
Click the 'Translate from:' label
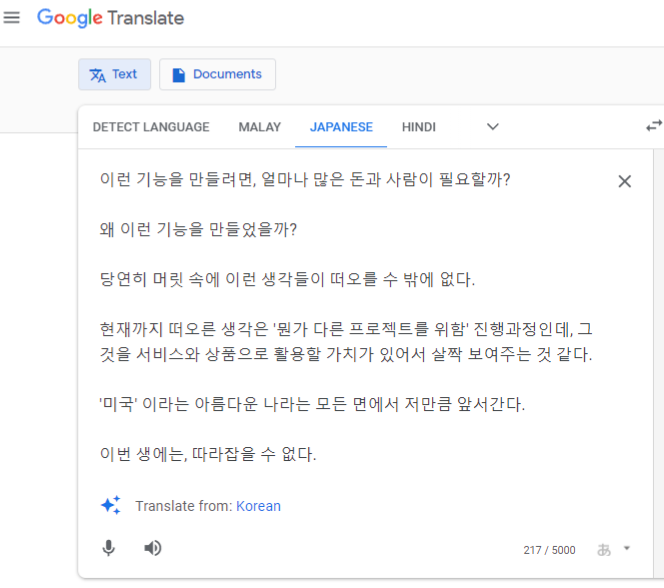184,506
